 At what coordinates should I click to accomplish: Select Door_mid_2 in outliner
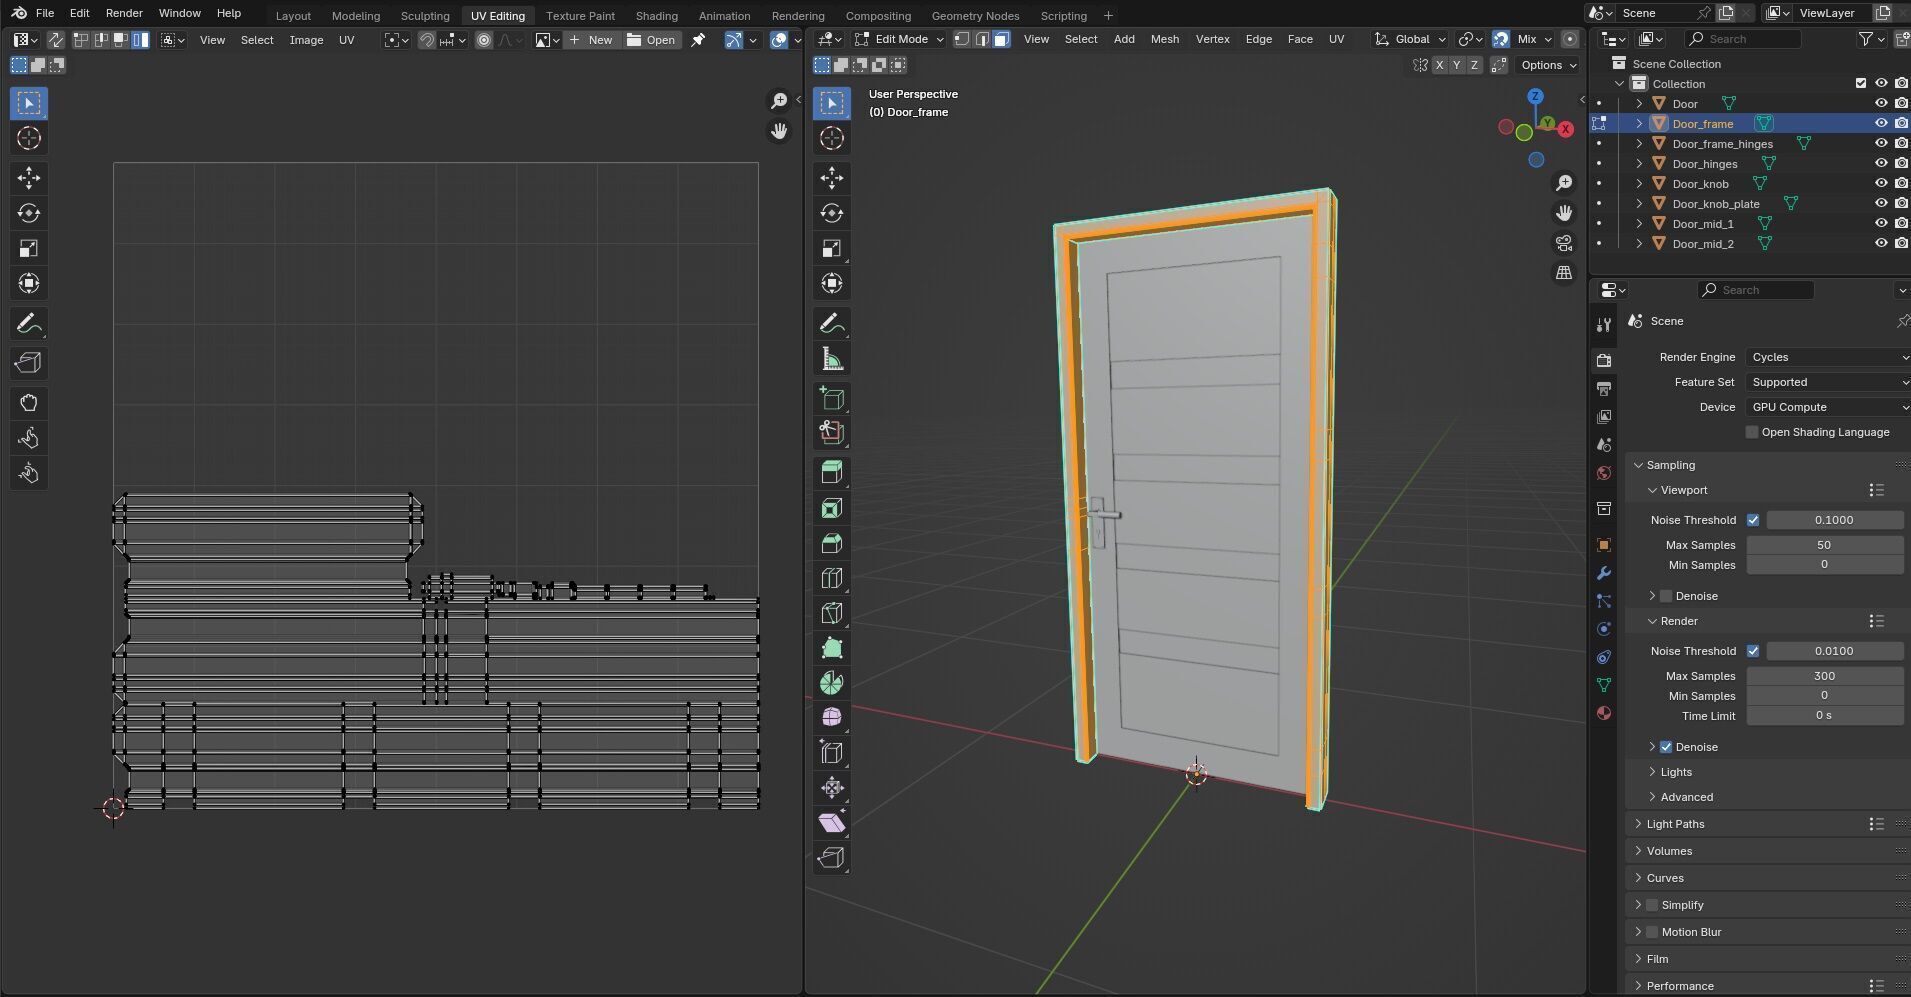pyautogui.click(x=1703, y=244)
